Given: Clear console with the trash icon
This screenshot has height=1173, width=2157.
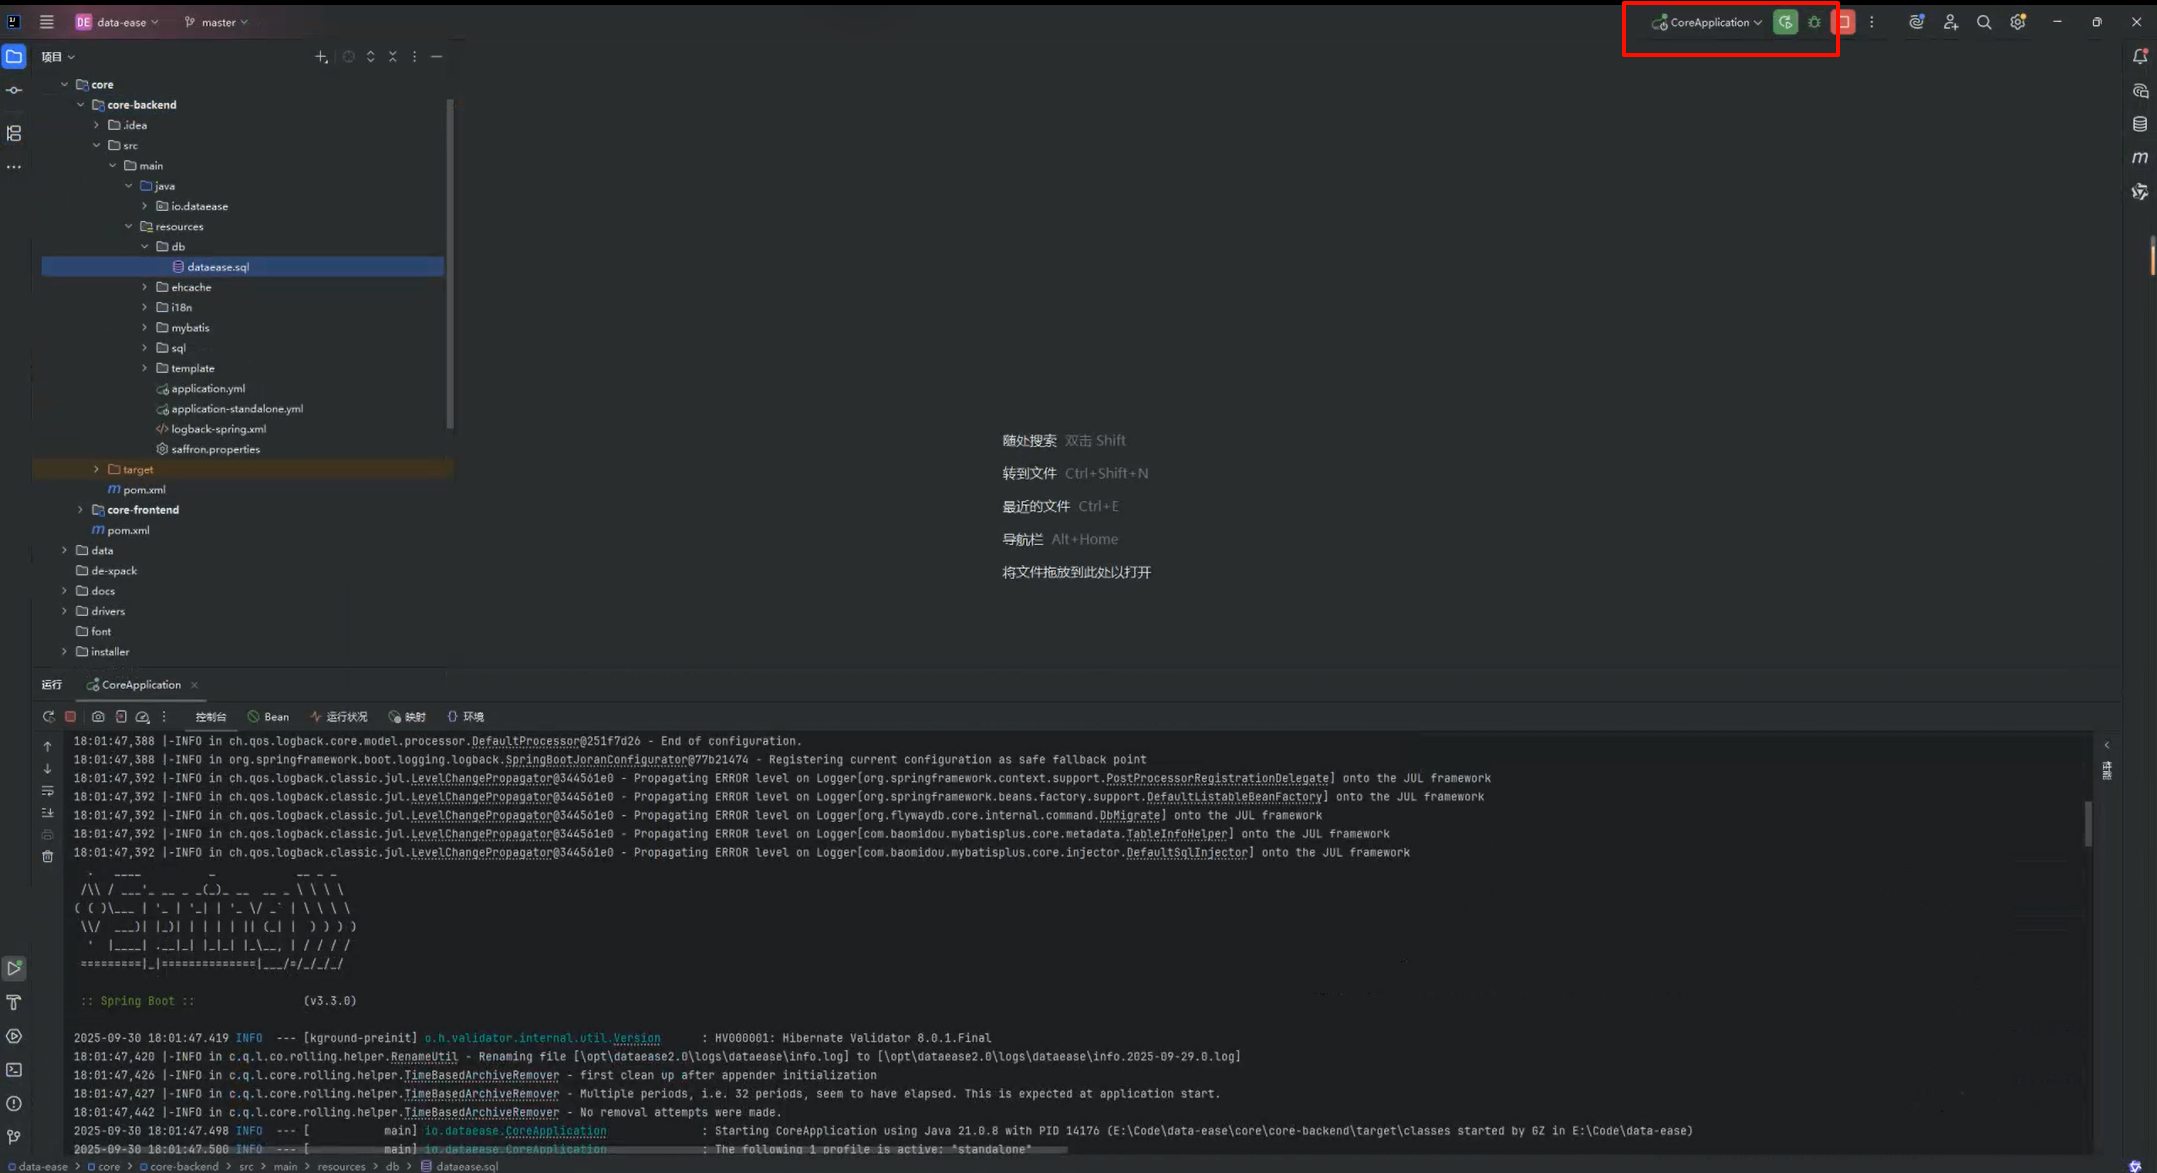Looking at the screenshot, I should (47, 857).
